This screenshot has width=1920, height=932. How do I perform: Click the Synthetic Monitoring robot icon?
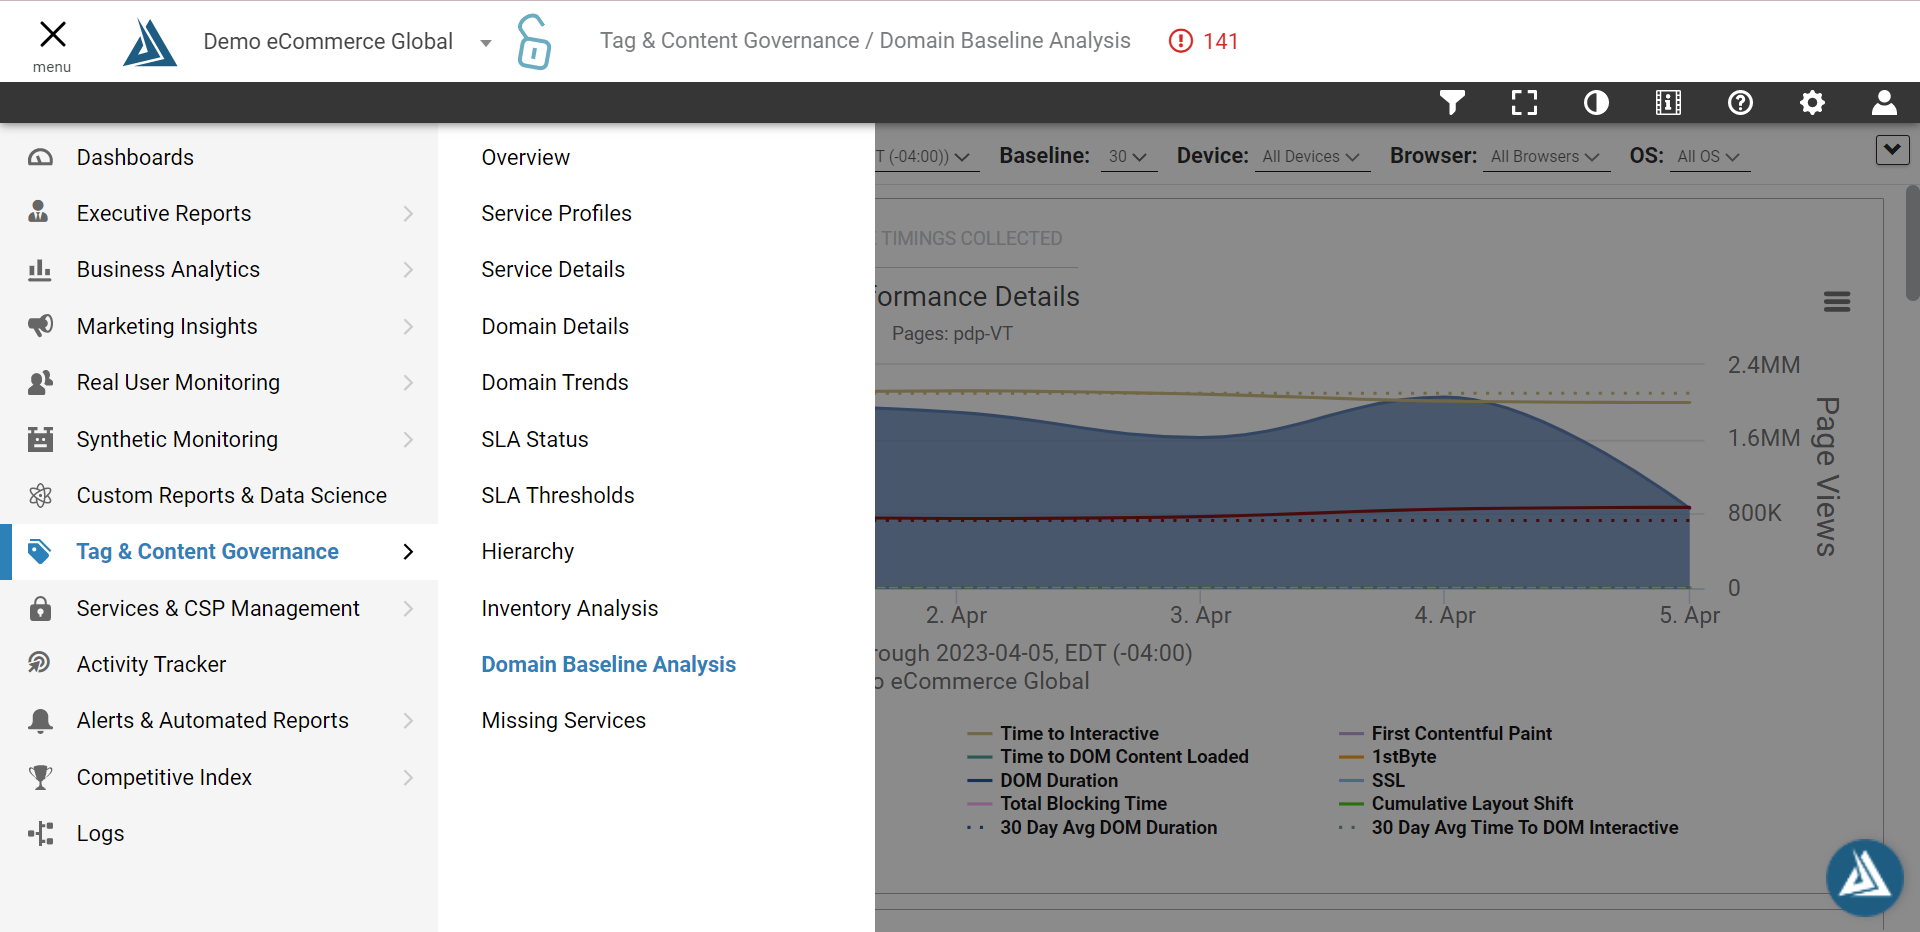coord(40,438)
